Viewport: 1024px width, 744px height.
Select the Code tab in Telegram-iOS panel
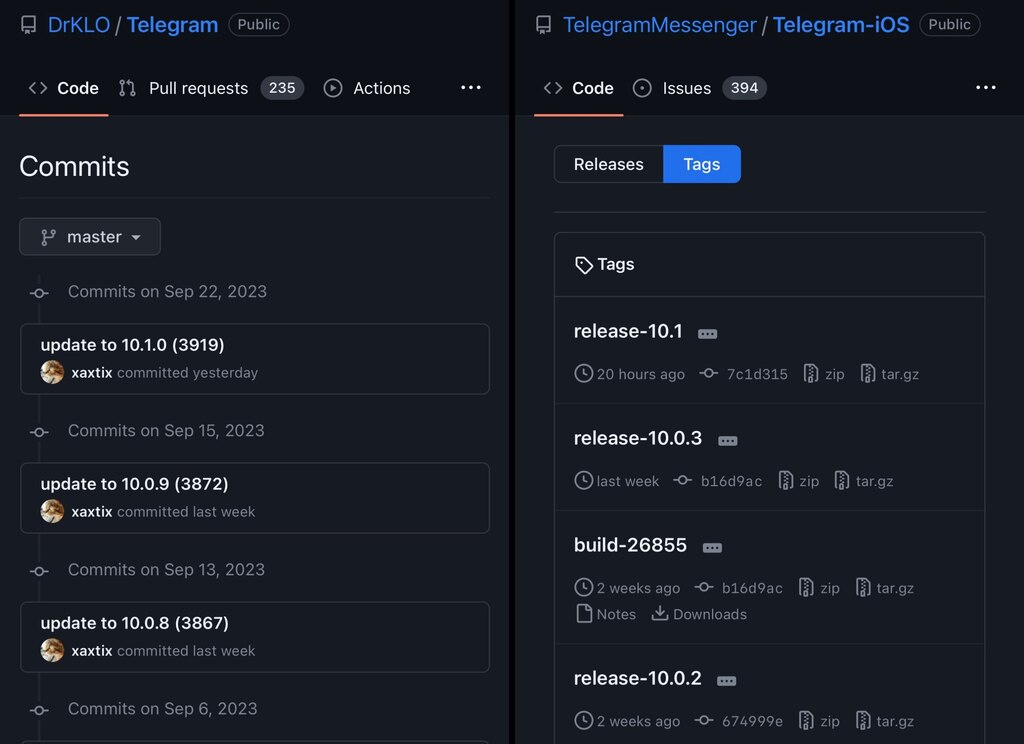coord(579,88)
